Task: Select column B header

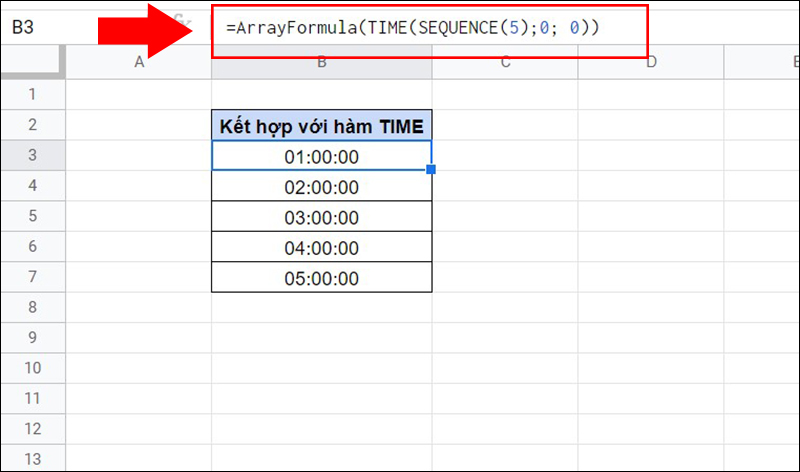Action: pyautogui.click(x=321, y=62)
